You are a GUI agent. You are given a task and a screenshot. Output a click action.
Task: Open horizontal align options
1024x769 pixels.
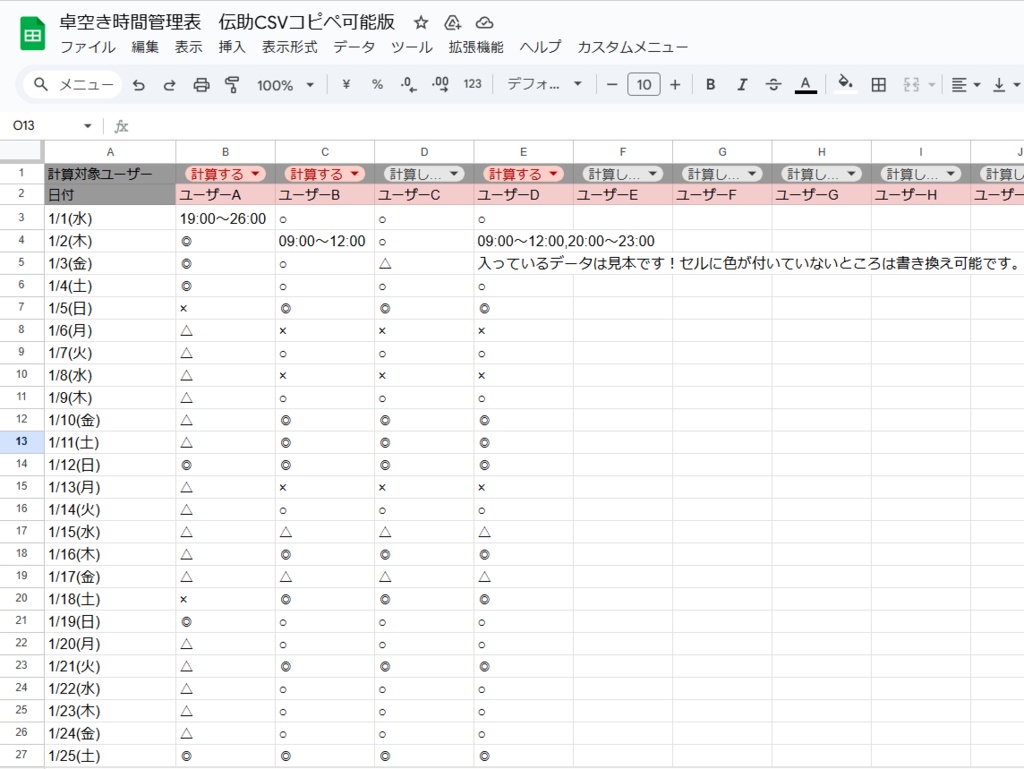[966, 85]
